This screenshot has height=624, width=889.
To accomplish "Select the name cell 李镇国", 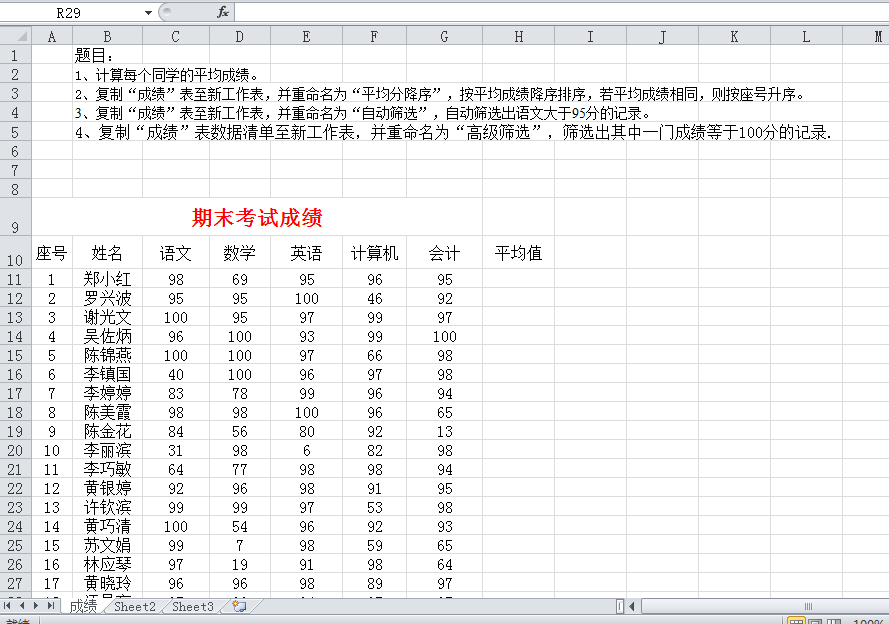I will 107,374.
